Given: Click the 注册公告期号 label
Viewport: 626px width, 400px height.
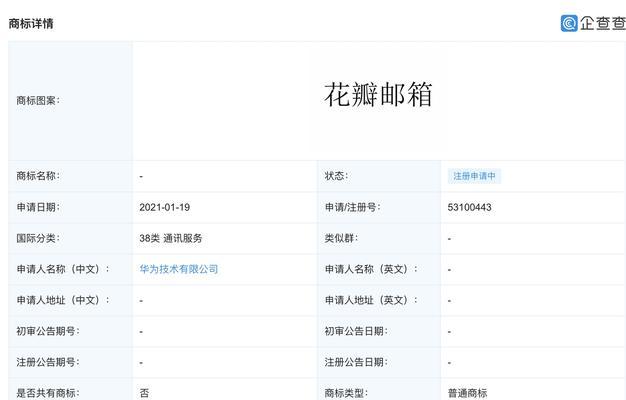Looking at the screenshot, I should (x=48, y=362).
